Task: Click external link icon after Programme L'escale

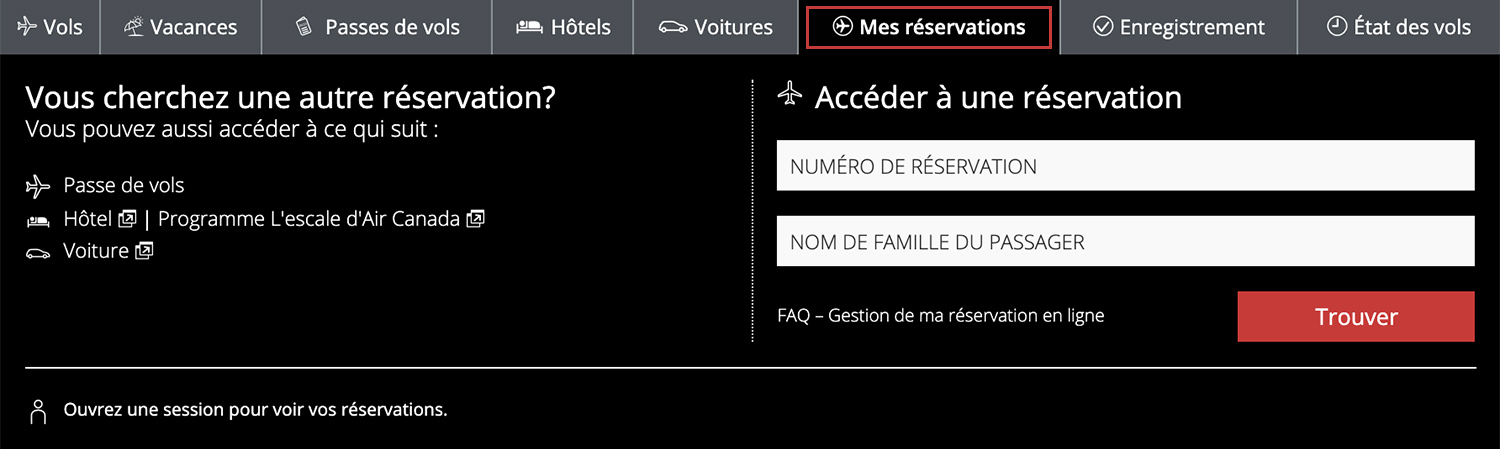Action: (475, 218)
